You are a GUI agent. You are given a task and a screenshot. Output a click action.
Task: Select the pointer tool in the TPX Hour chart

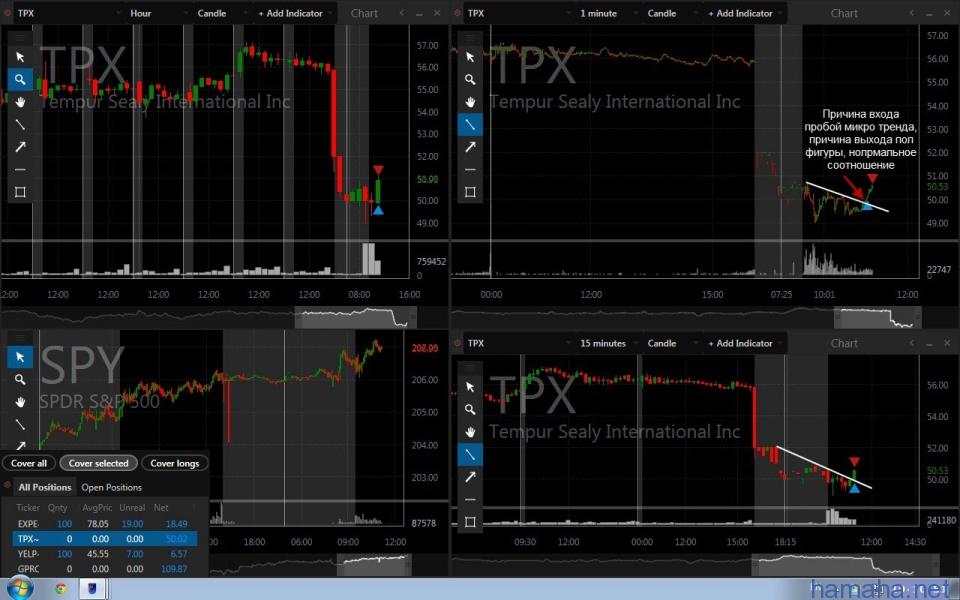point(20,57)
